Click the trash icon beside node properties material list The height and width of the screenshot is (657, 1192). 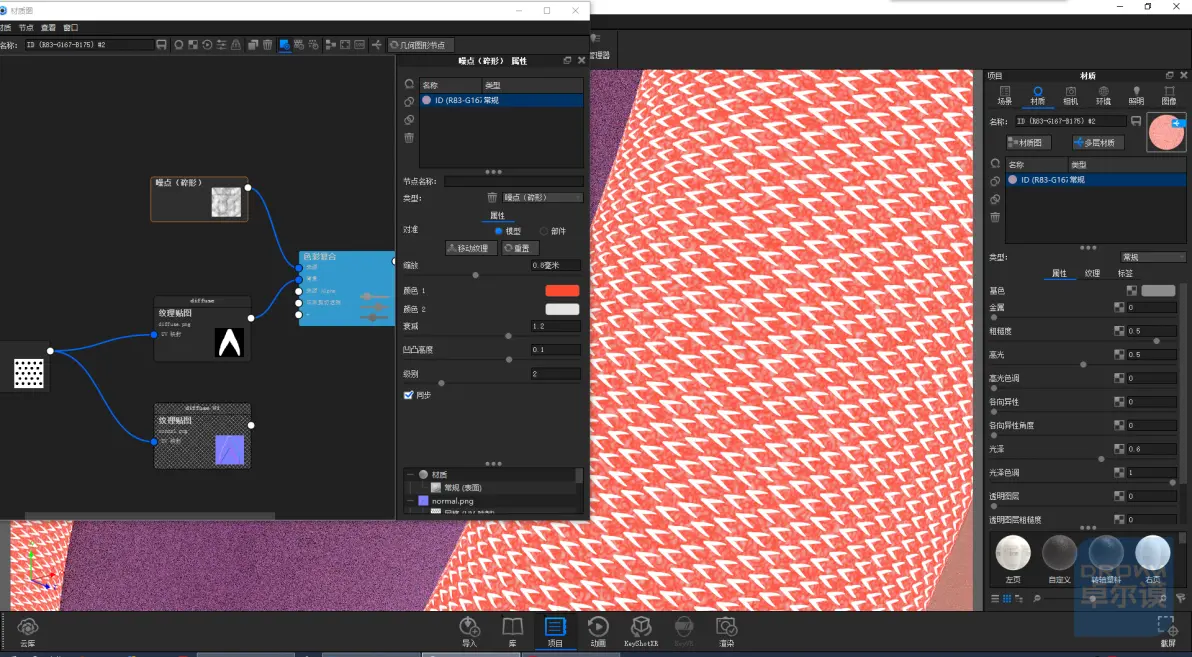tap(409, 138)
